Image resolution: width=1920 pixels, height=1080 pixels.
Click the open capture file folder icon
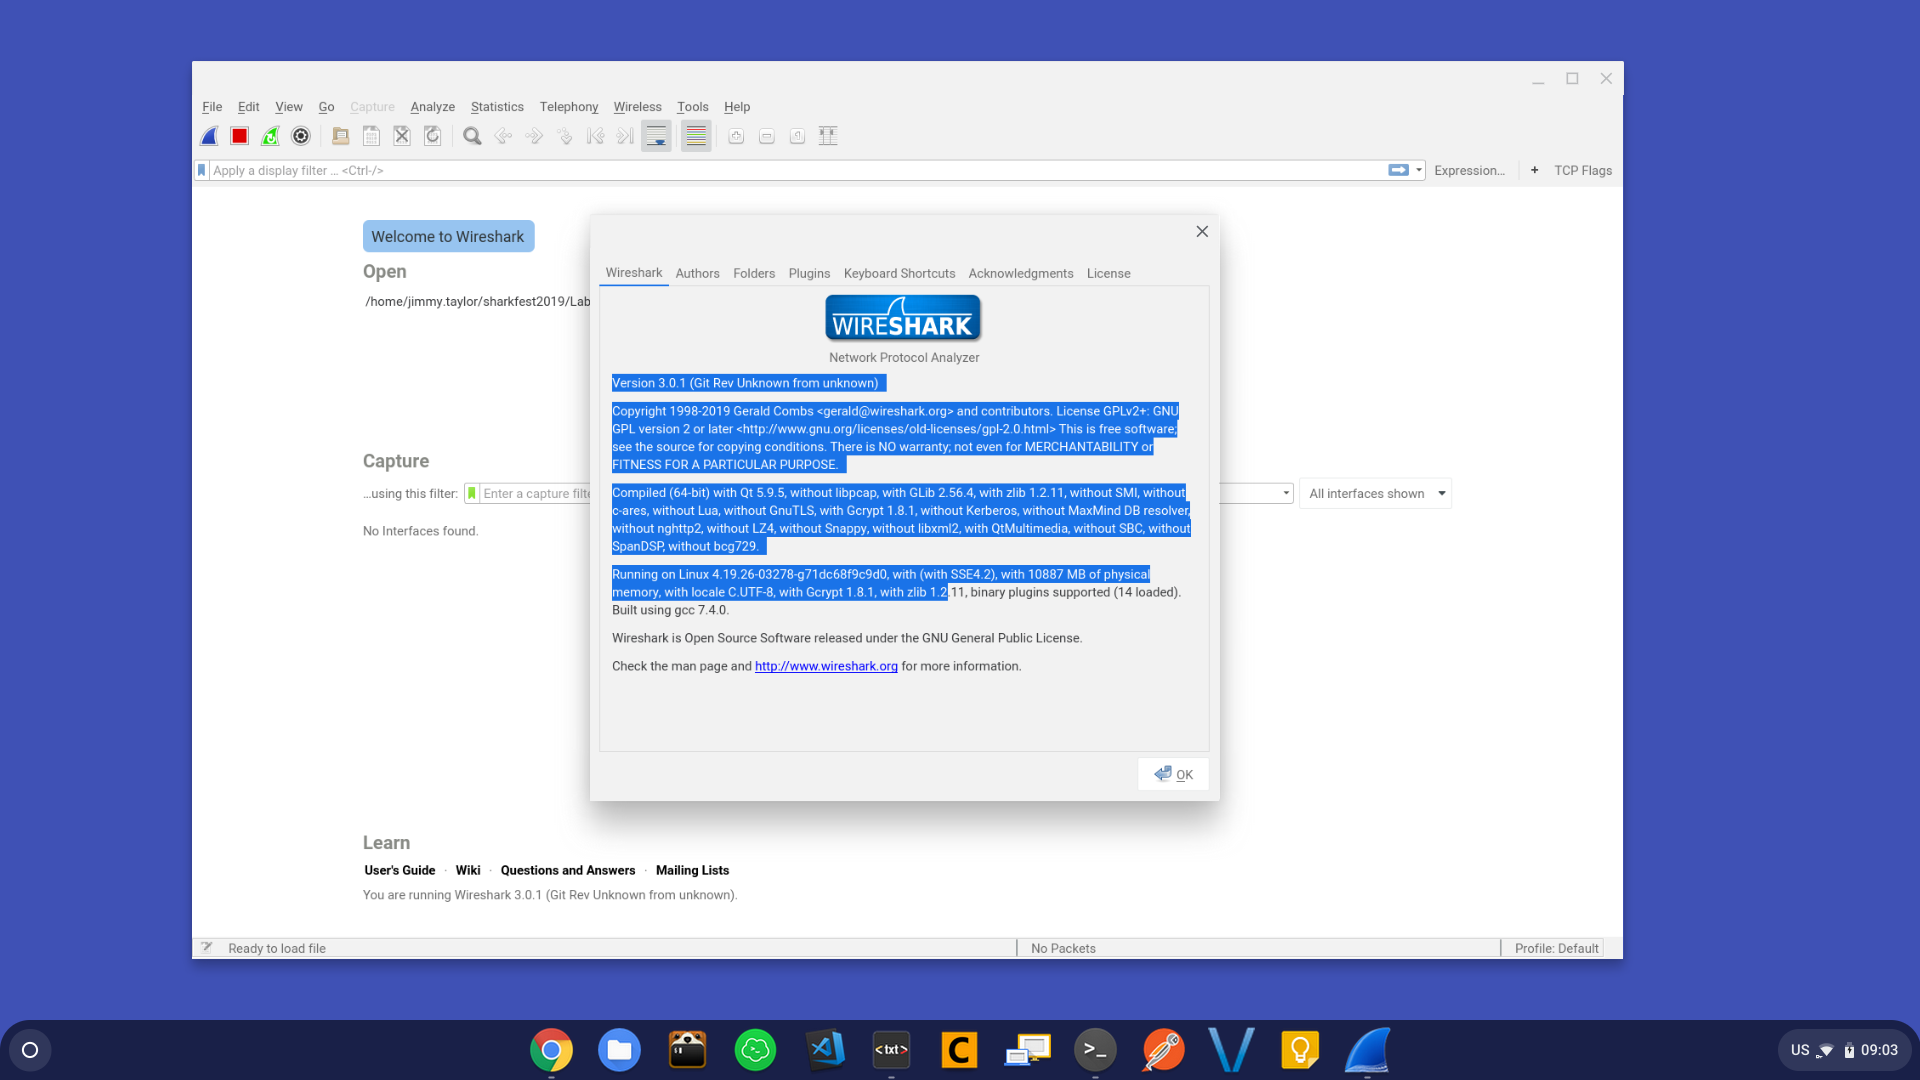(341, 136)
